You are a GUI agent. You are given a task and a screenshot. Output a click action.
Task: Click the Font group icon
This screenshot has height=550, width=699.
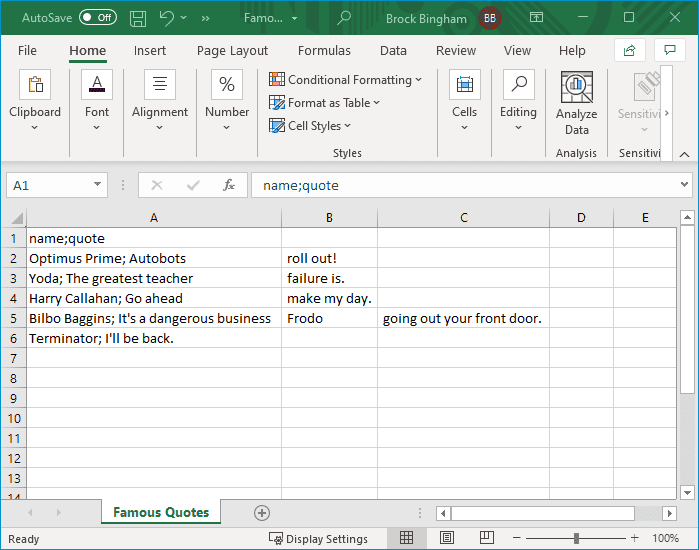97,84
